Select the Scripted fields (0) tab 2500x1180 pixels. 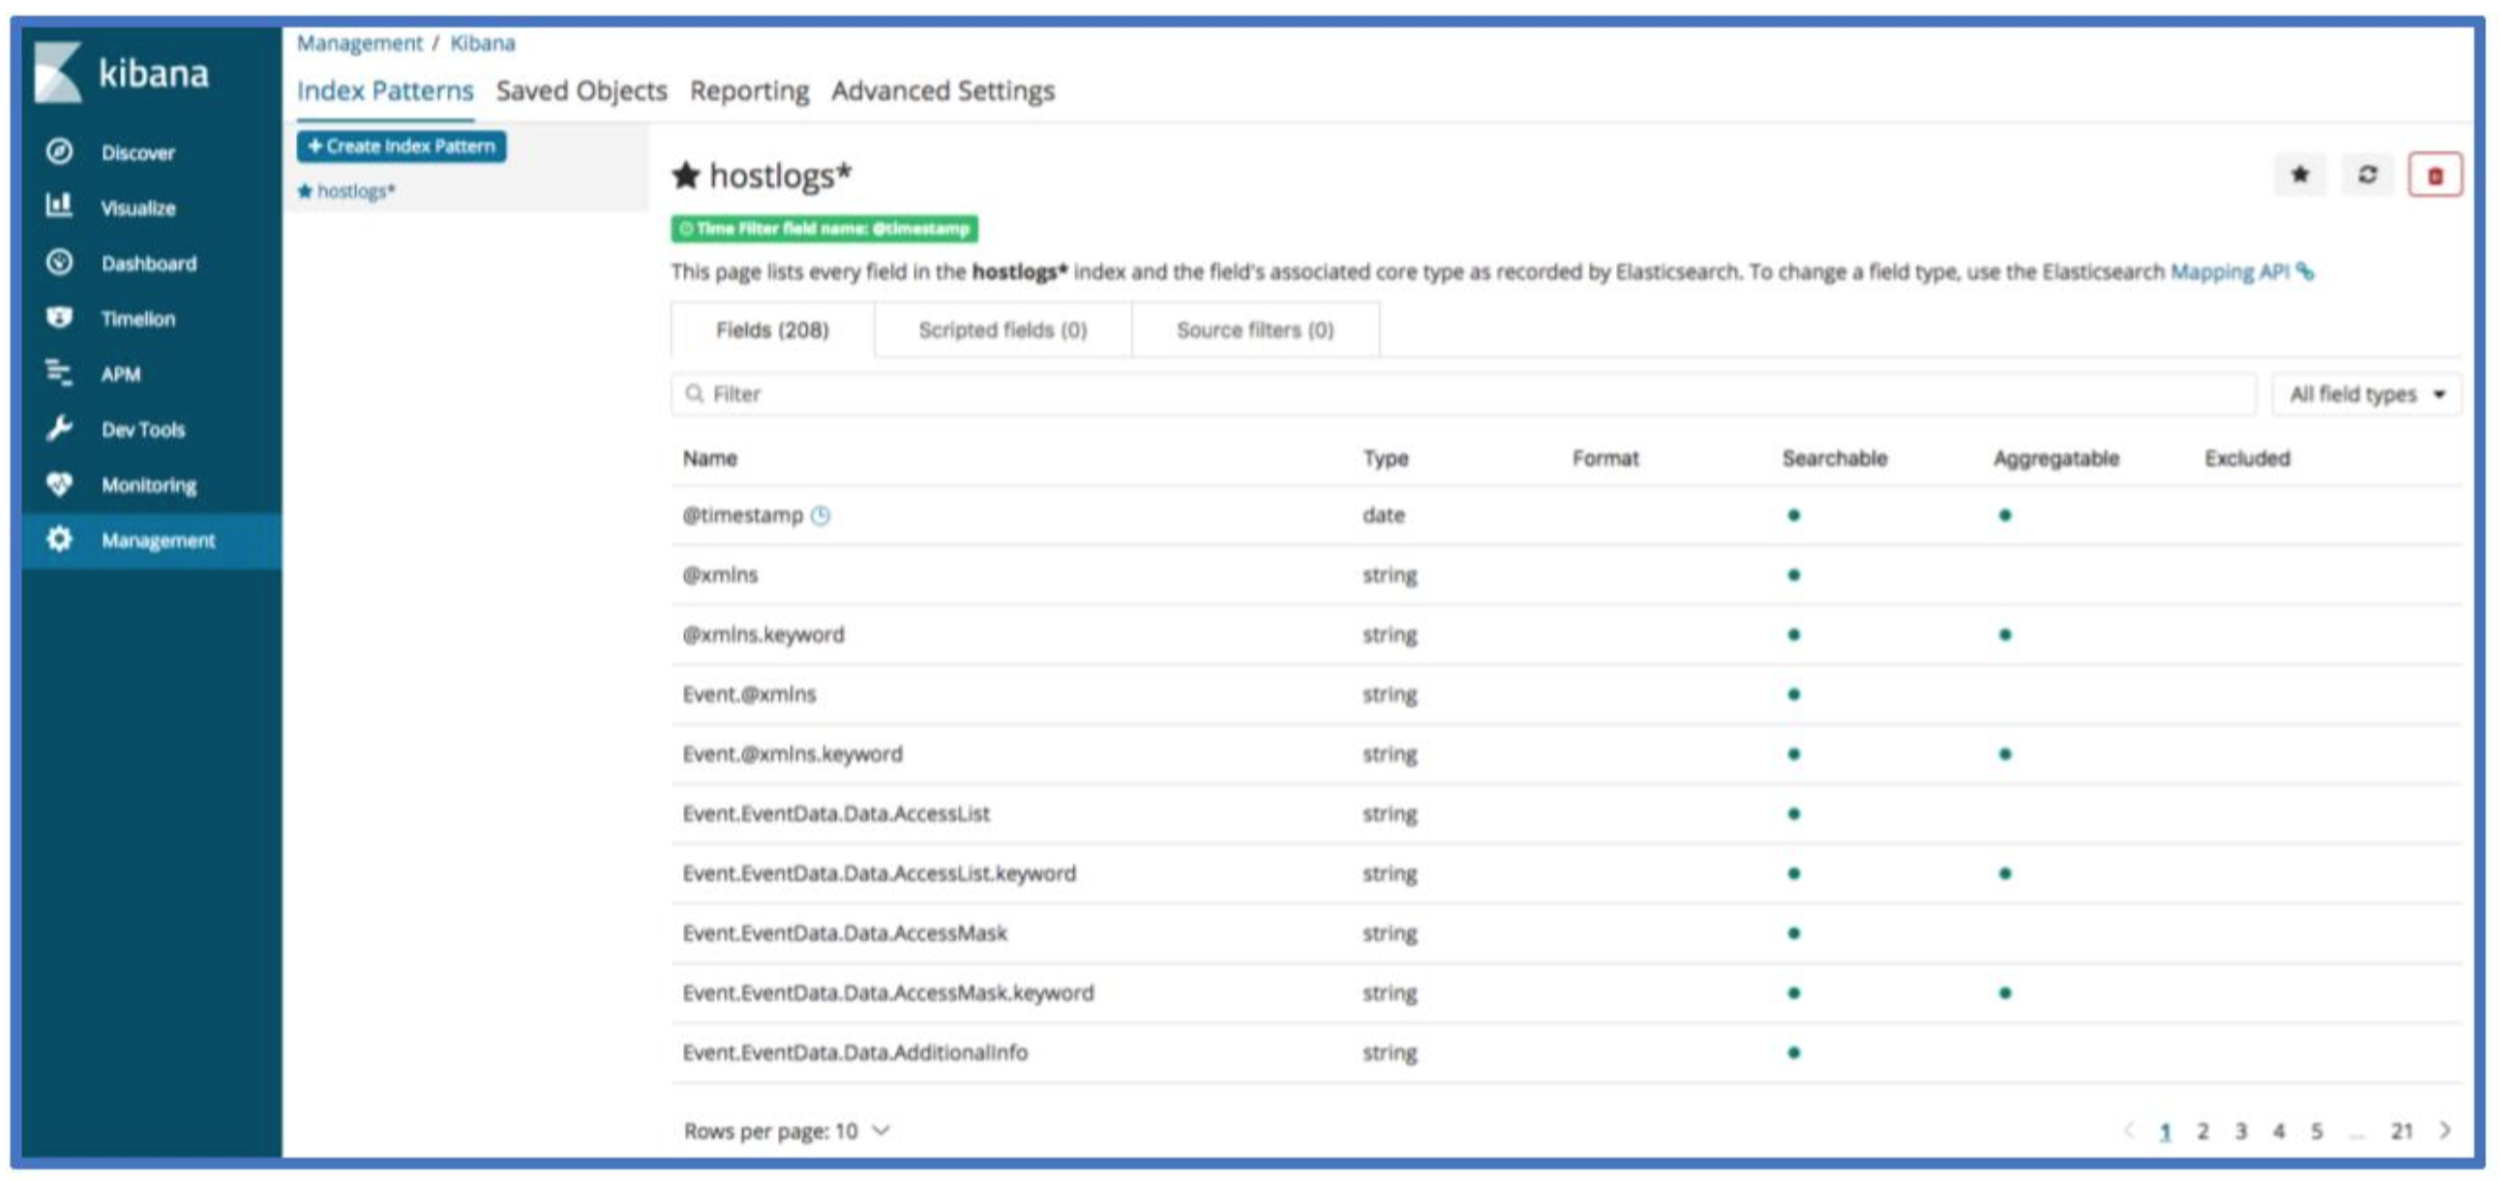[1002, 330]
